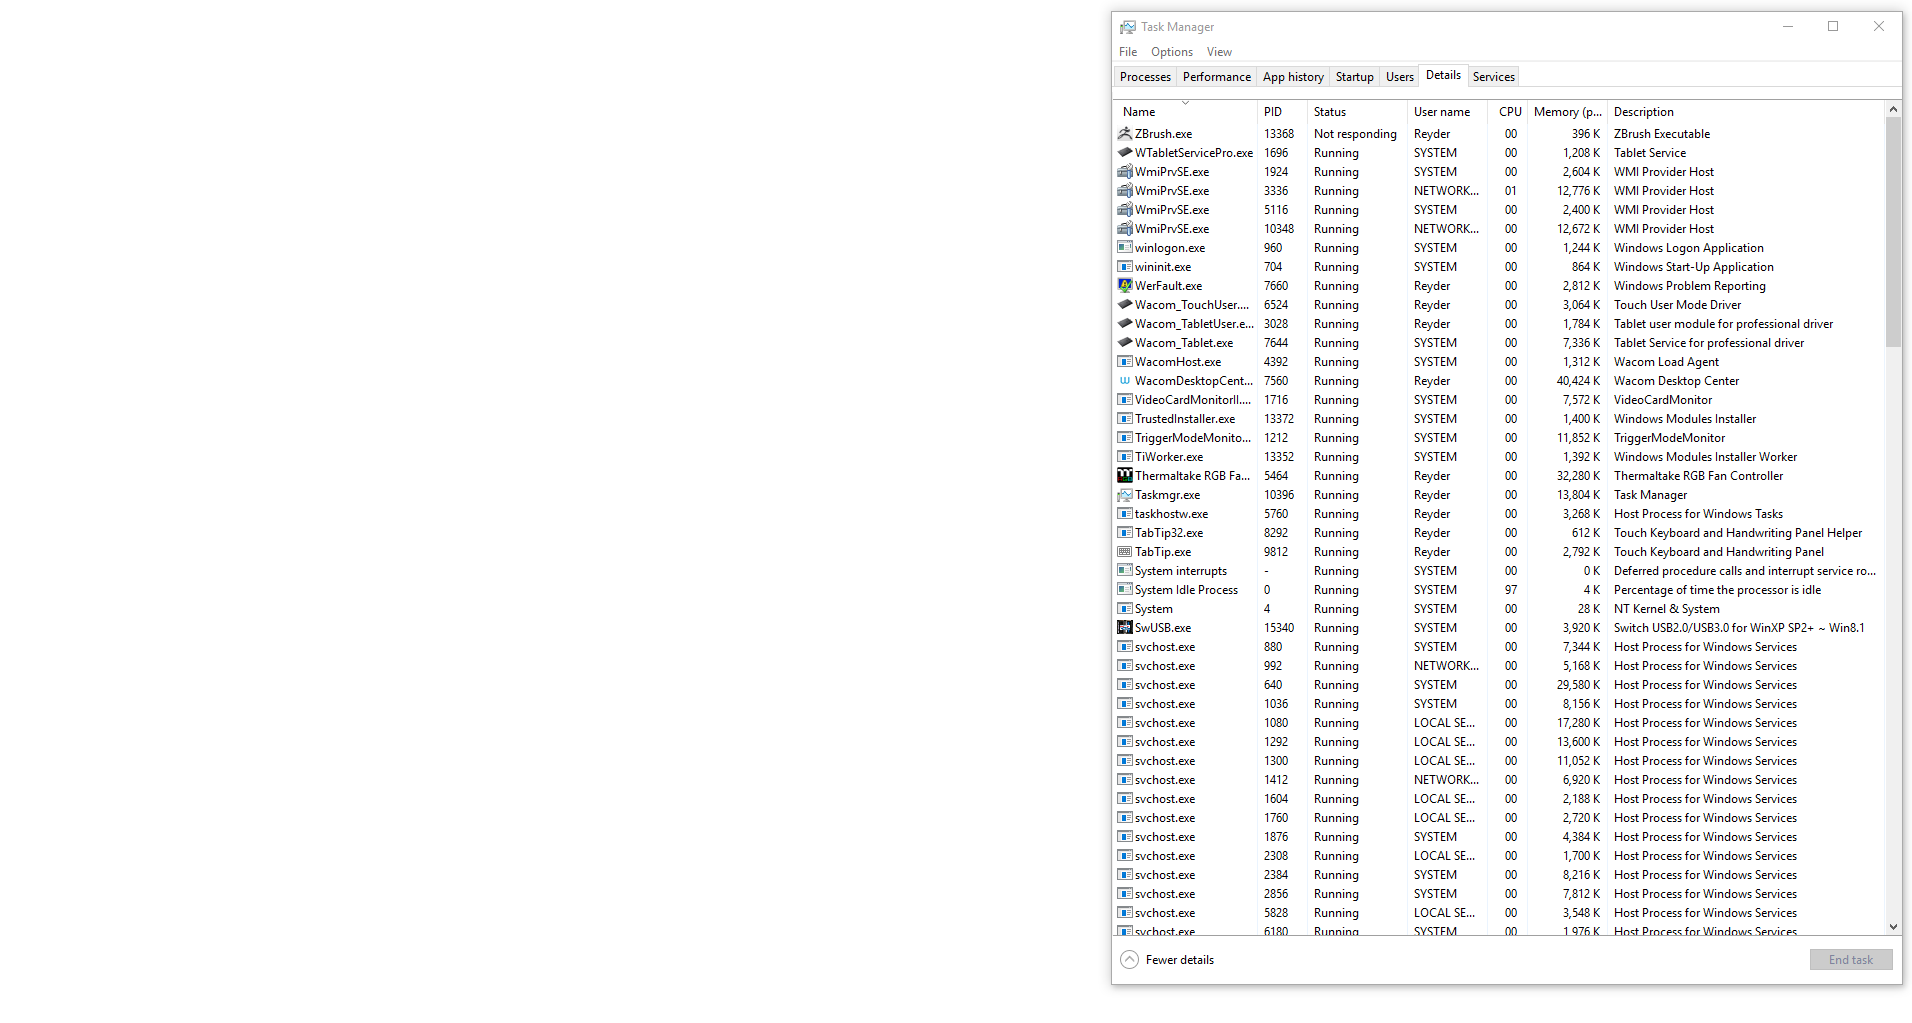The height and width of the screenshot is (1023, 1912).
Task: Click the WTabletServicePro.exe tablet icon
Action: coord(1125,153)
